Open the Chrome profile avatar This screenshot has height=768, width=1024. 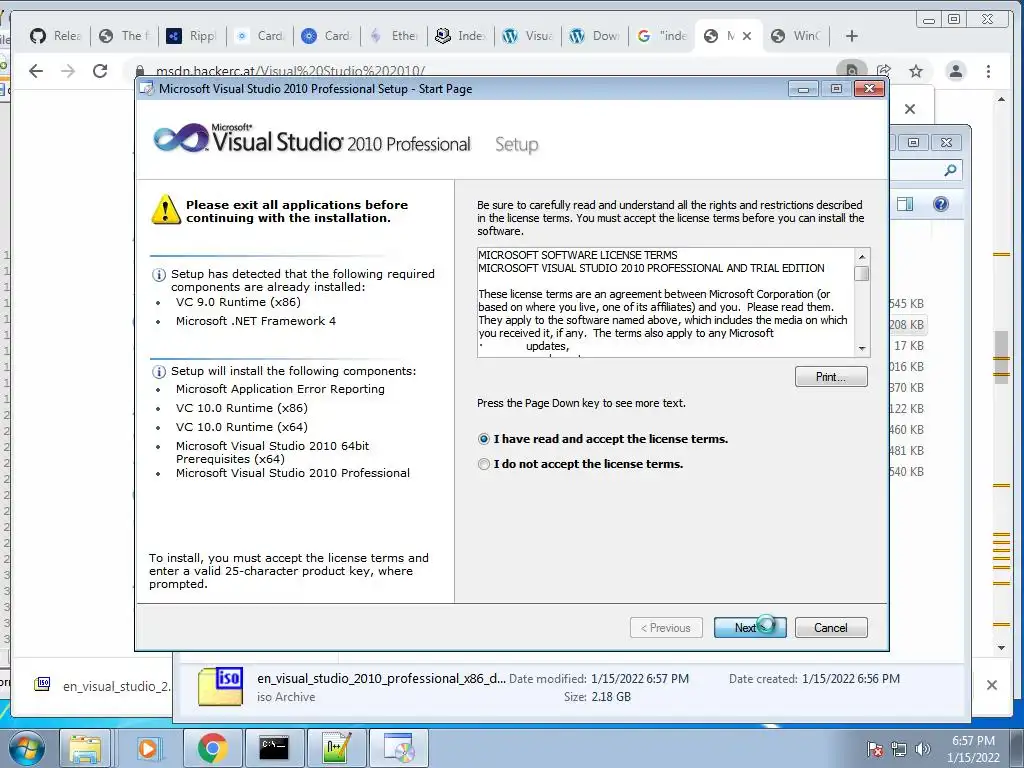coord(955,71)
